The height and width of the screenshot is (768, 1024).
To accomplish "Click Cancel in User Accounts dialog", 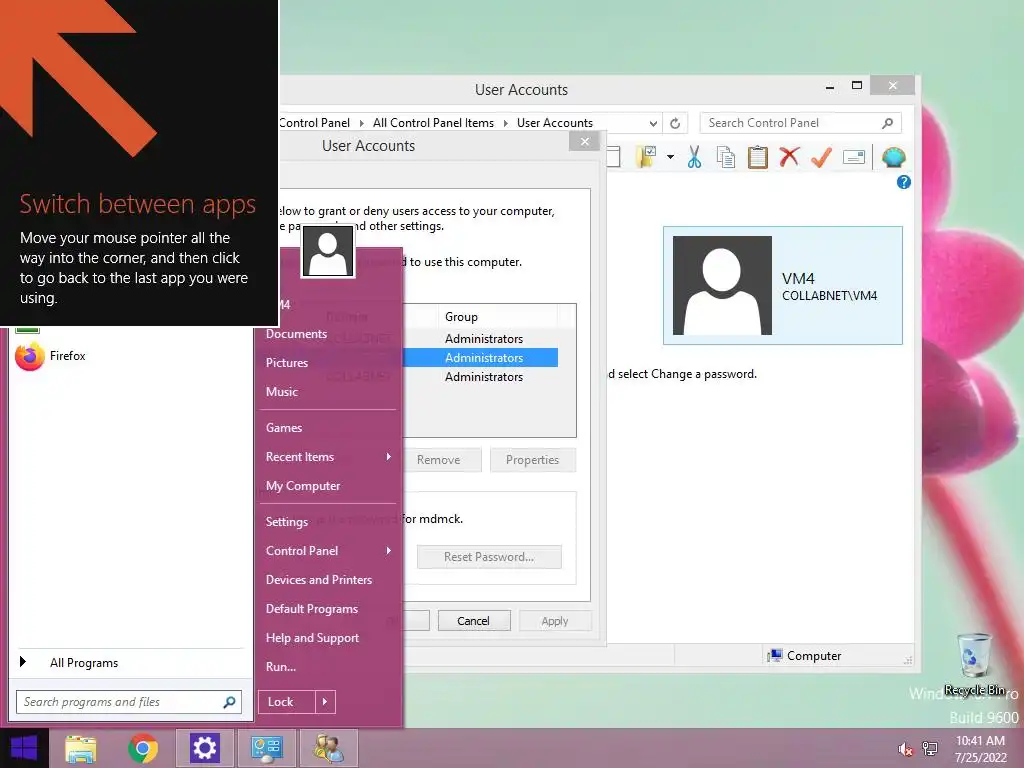I will click(x=473, y=621).
